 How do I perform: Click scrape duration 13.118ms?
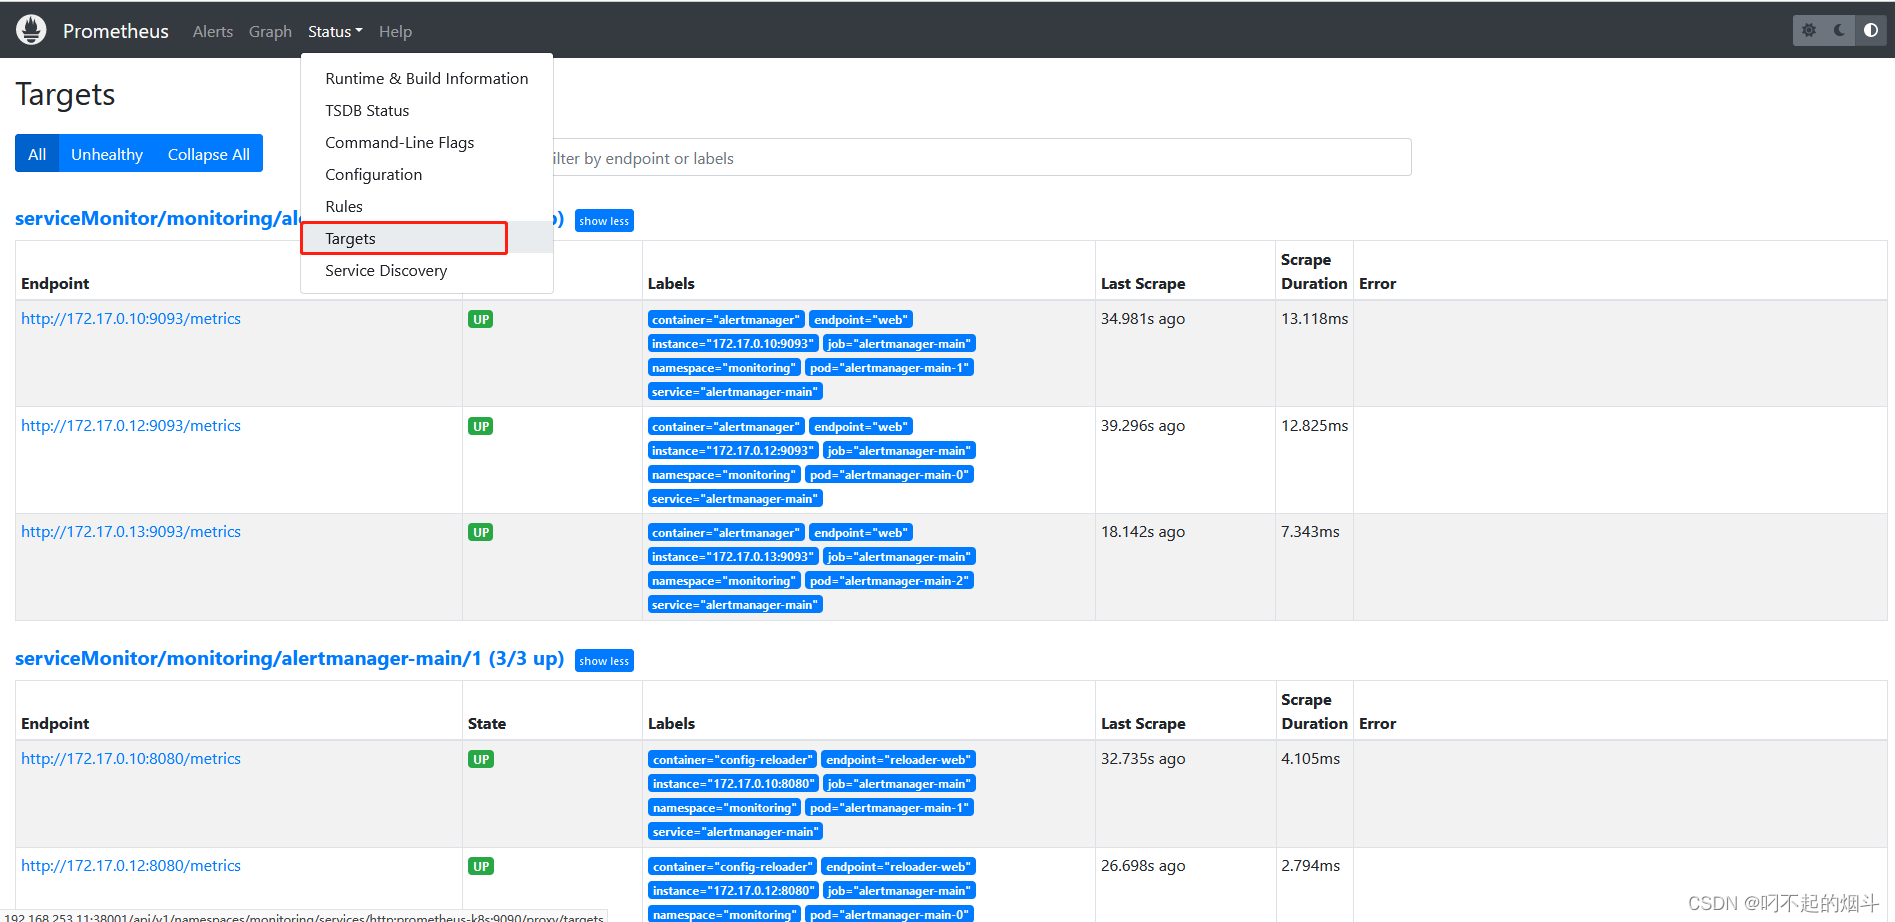(x=1314, y=318)
